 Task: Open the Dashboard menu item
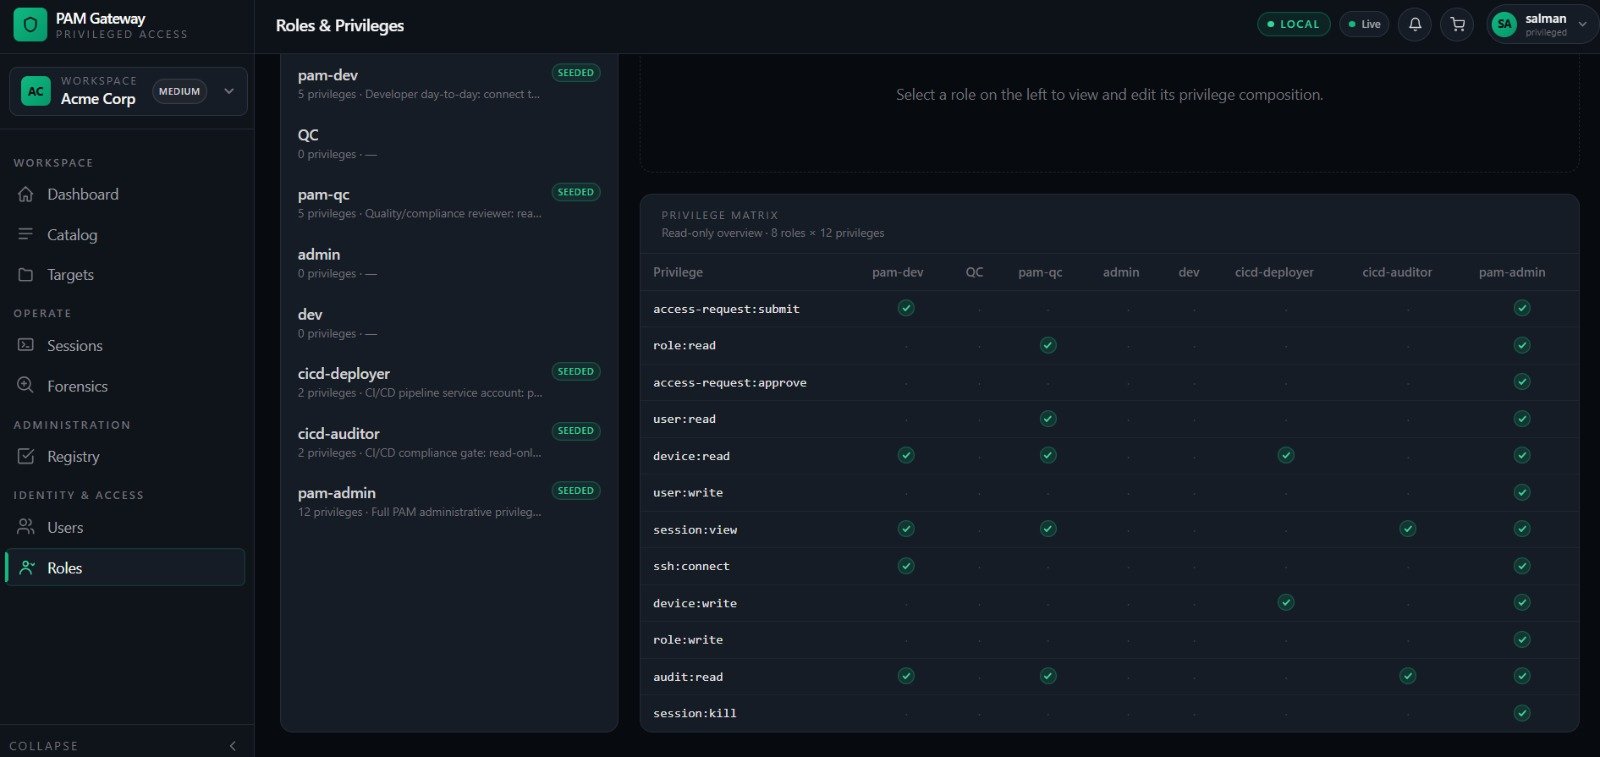pos(125,194)
